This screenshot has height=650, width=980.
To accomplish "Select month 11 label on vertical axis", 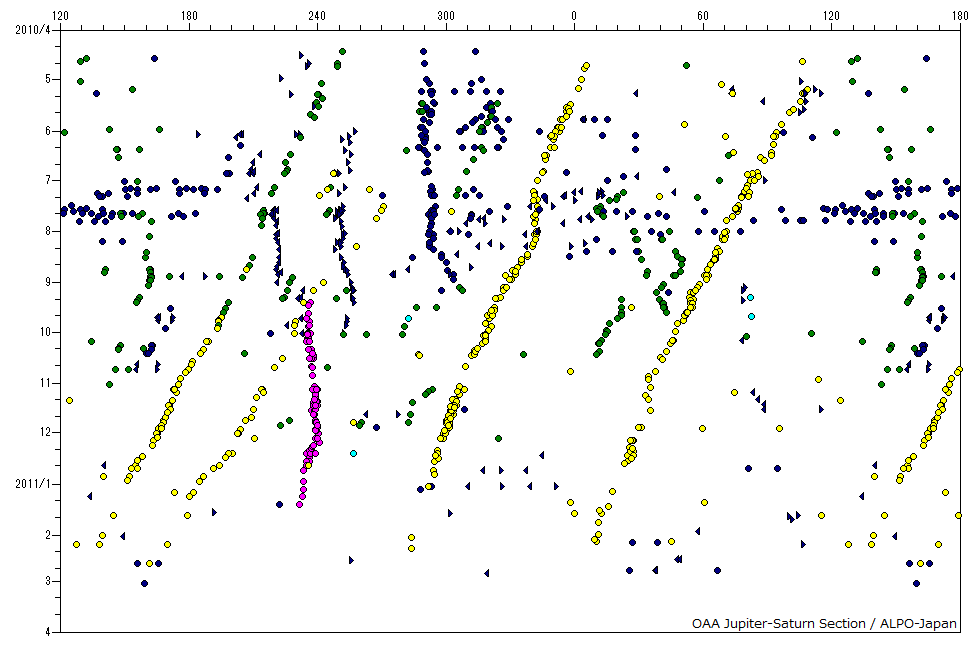I will [45, 382].
